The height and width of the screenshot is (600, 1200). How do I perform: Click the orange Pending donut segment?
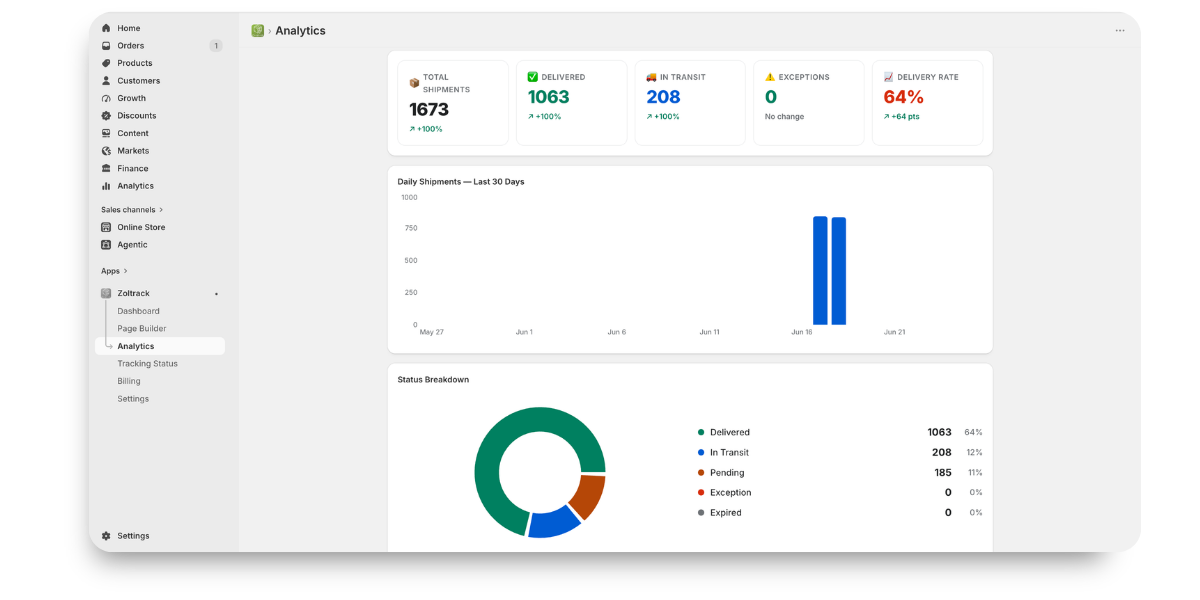tap(588, 496)
